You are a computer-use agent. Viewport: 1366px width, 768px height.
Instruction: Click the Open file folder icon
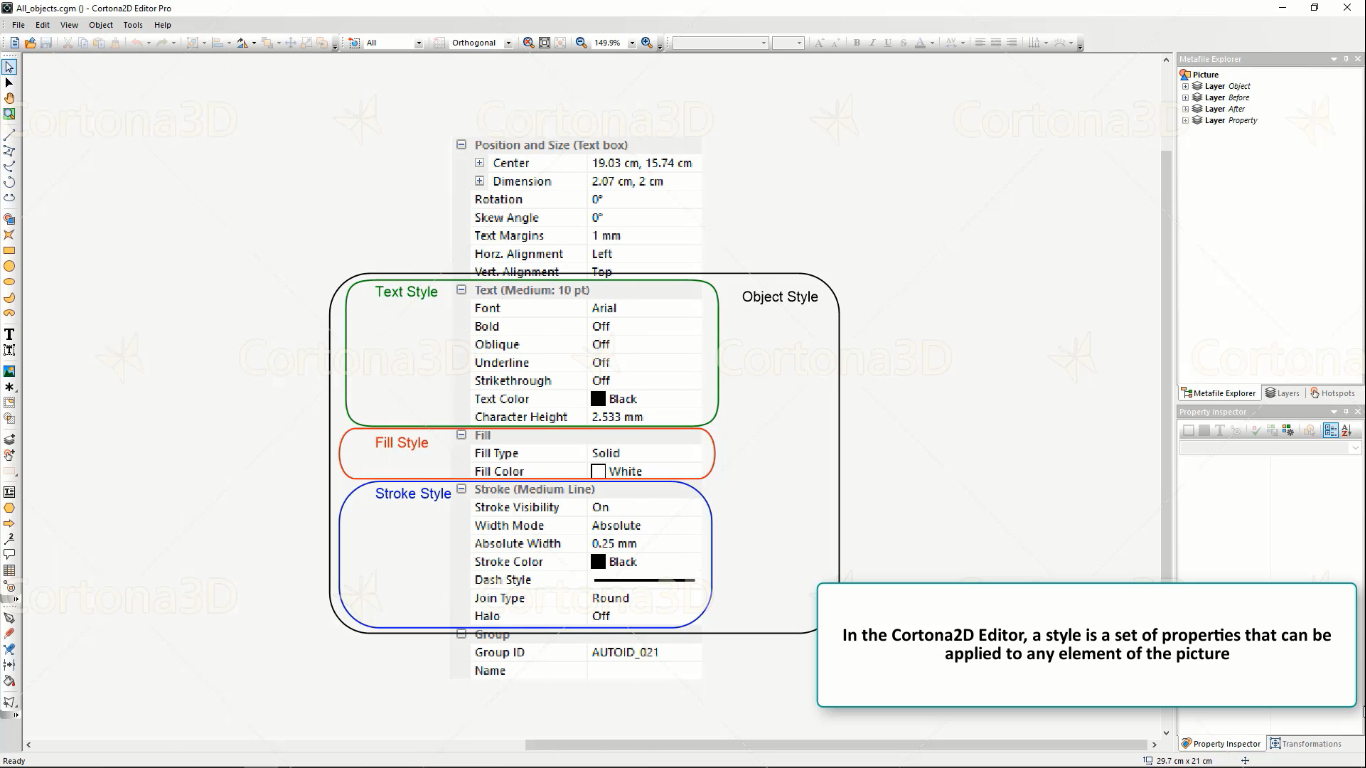tap(31, 43)
